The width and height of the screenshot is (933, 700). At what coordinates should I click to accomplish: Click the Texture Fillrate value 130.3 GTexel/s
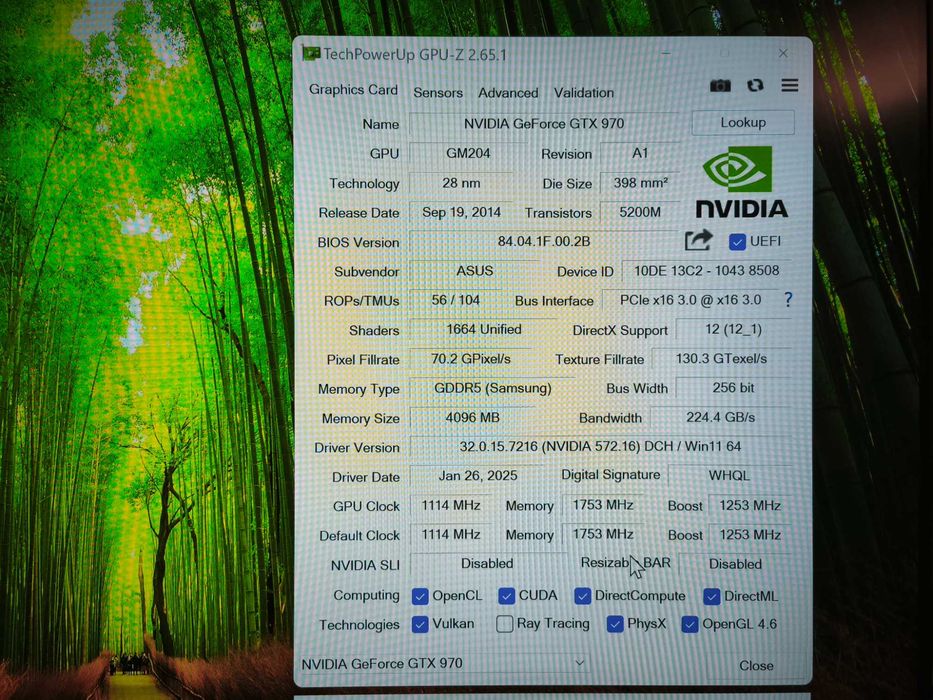(x=721, y=359)
